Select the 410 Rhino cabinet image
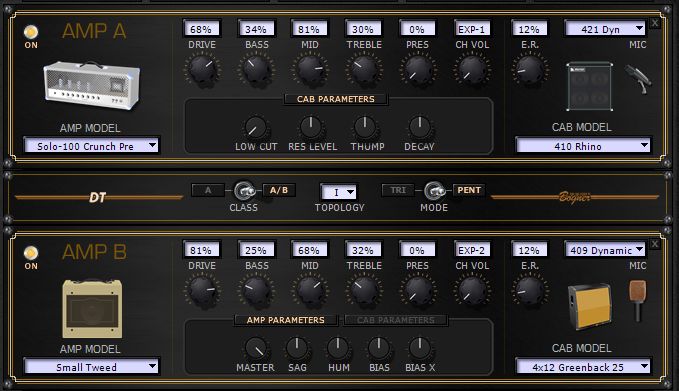The height and width of the screenshot is (391, 679). 590,87
